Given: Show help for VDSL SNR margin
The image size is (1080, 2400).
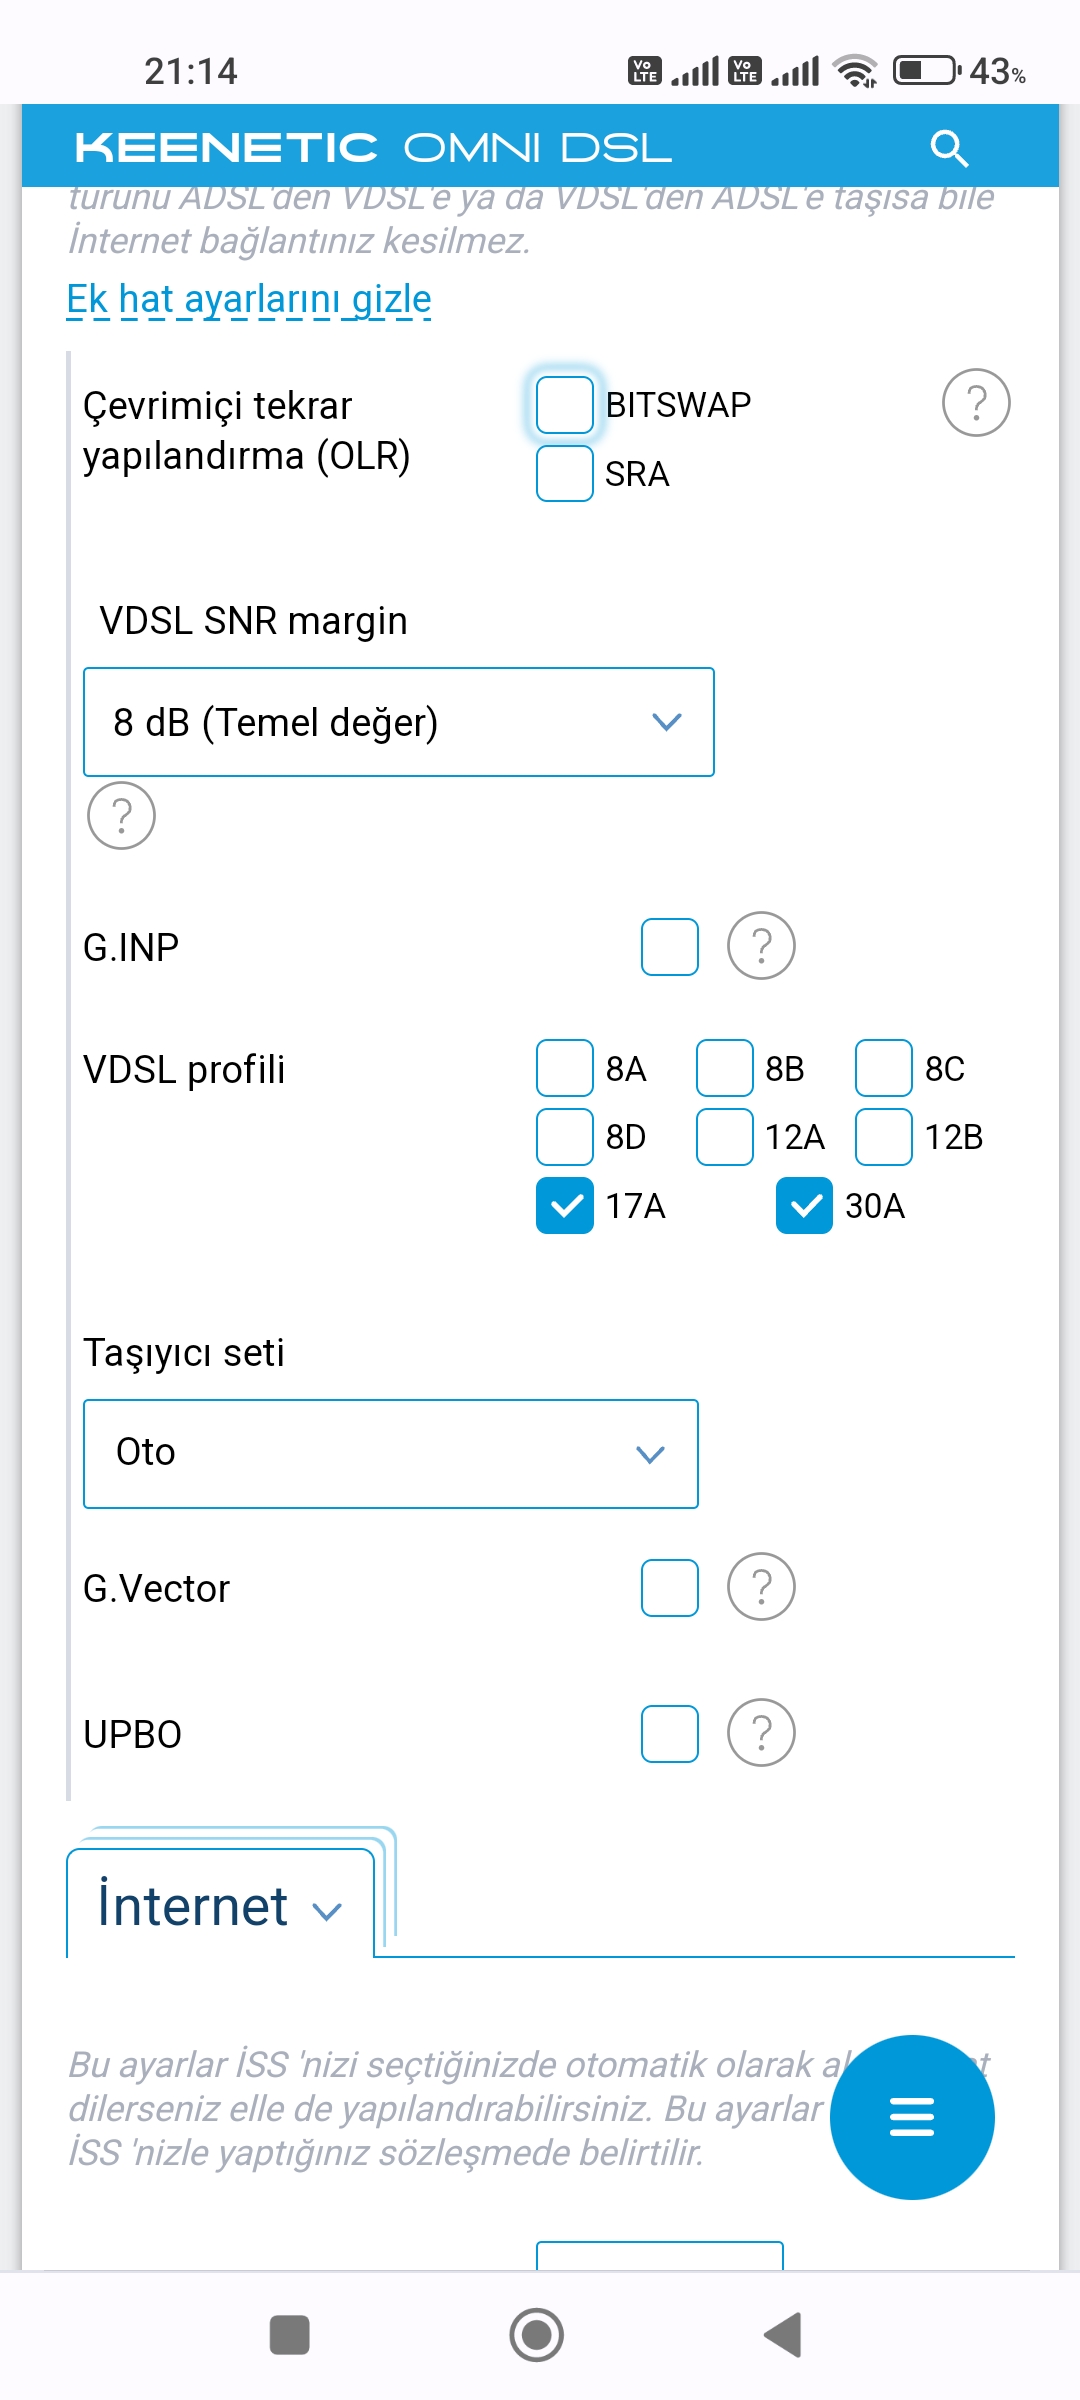Looking at the screenshot, I should [x=121, y=816].
